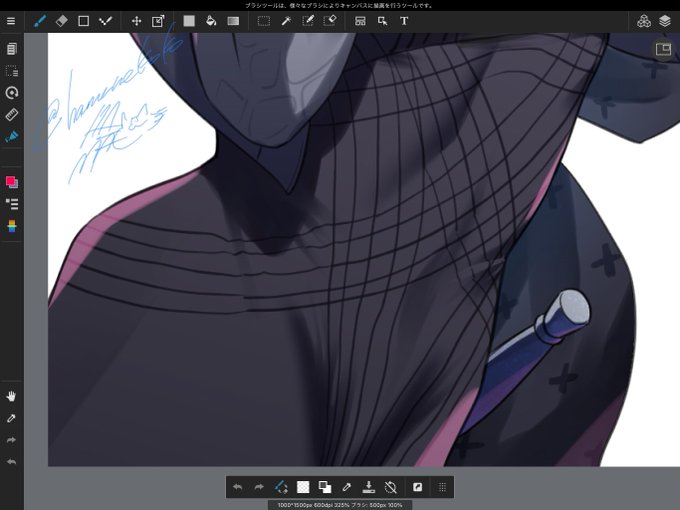Select the Hand pan tool in sidebar
This screenshot has width=680, height=510.
tap(12, 396)
